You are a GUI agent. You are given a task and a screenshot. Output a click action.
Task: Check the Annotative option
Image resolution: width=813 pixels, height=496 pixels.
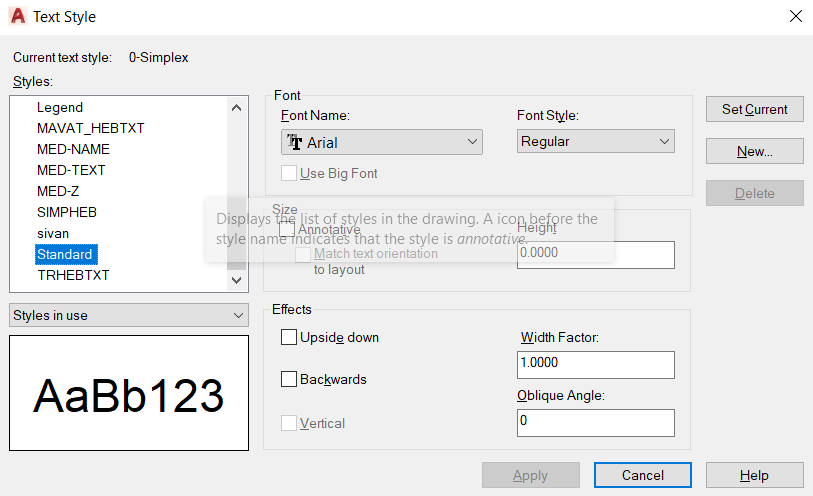[x=288, y=230]
